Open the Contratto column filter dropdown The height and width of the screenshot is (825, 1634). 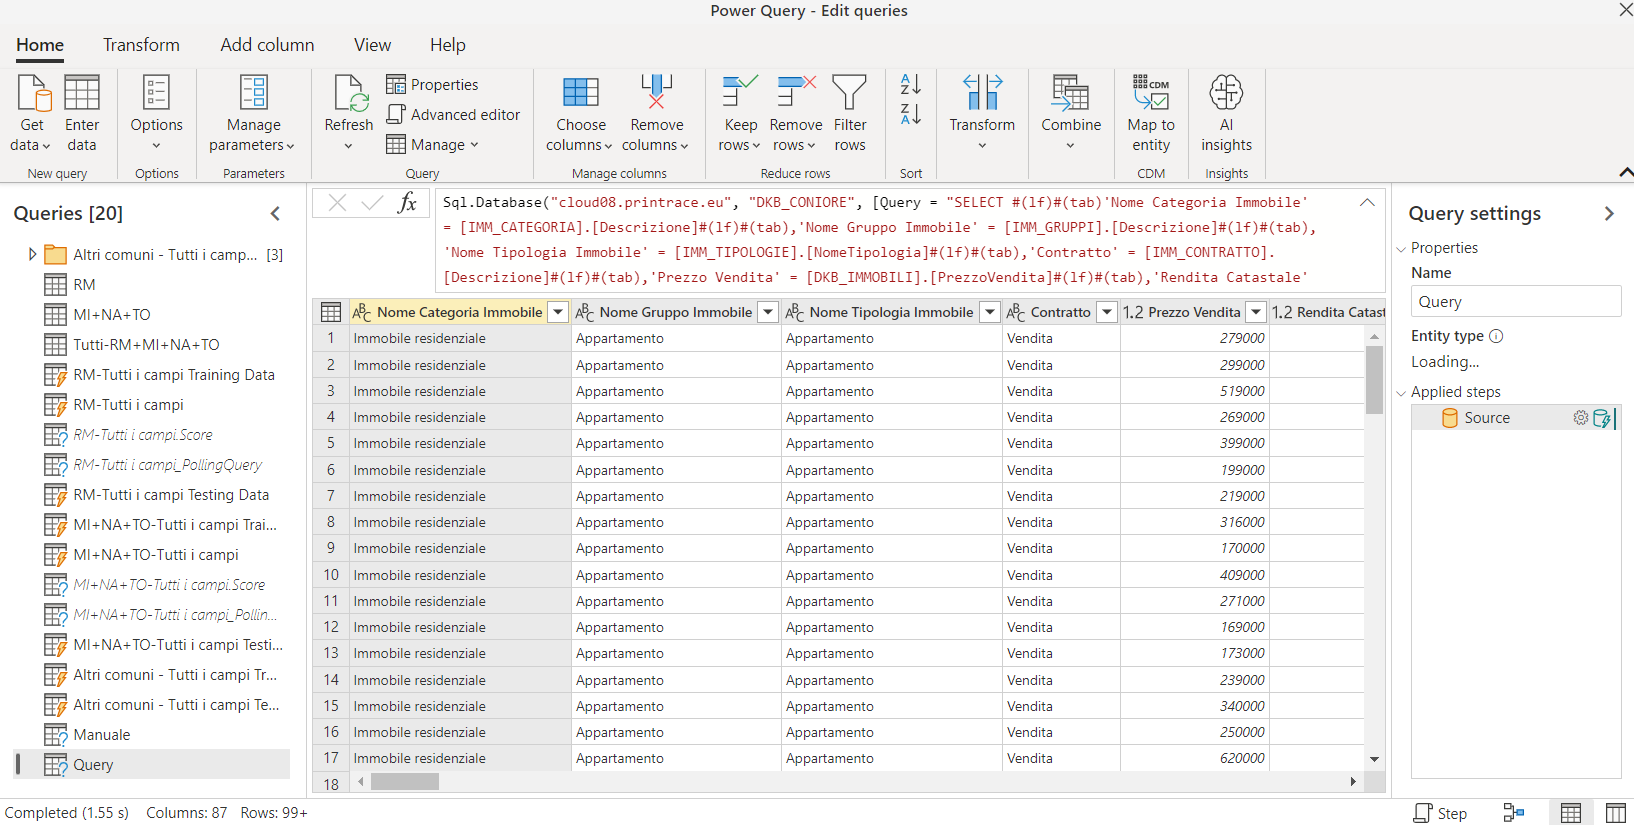(1106, 312)
